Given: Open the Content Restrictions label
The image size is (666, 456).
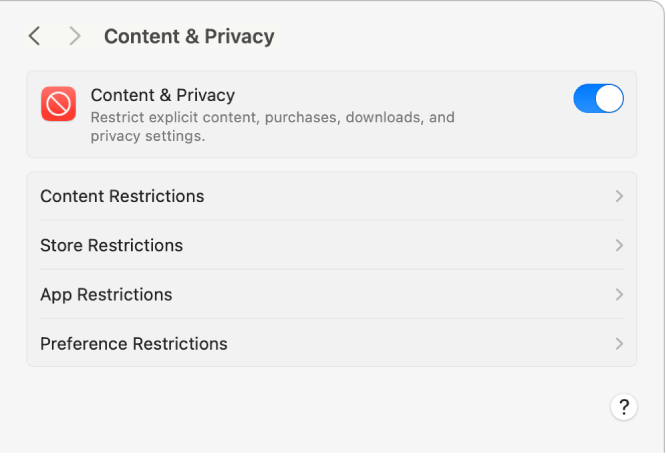Looking at the screenshot, I should [x=122, y=196].
